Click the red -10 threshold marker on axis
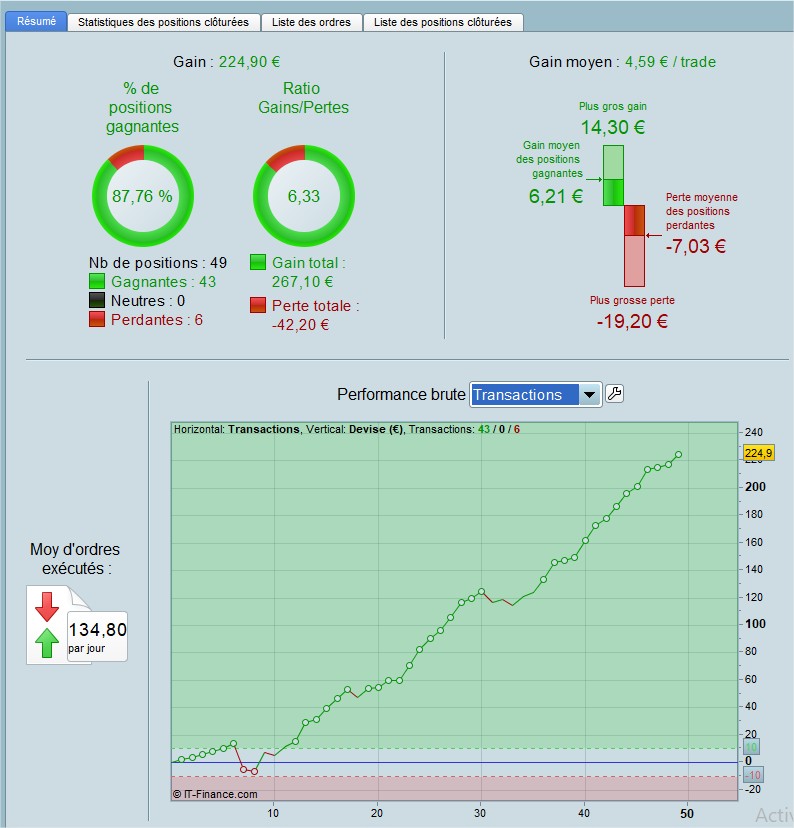Screen dimensions: 794x828 (752, 775)
